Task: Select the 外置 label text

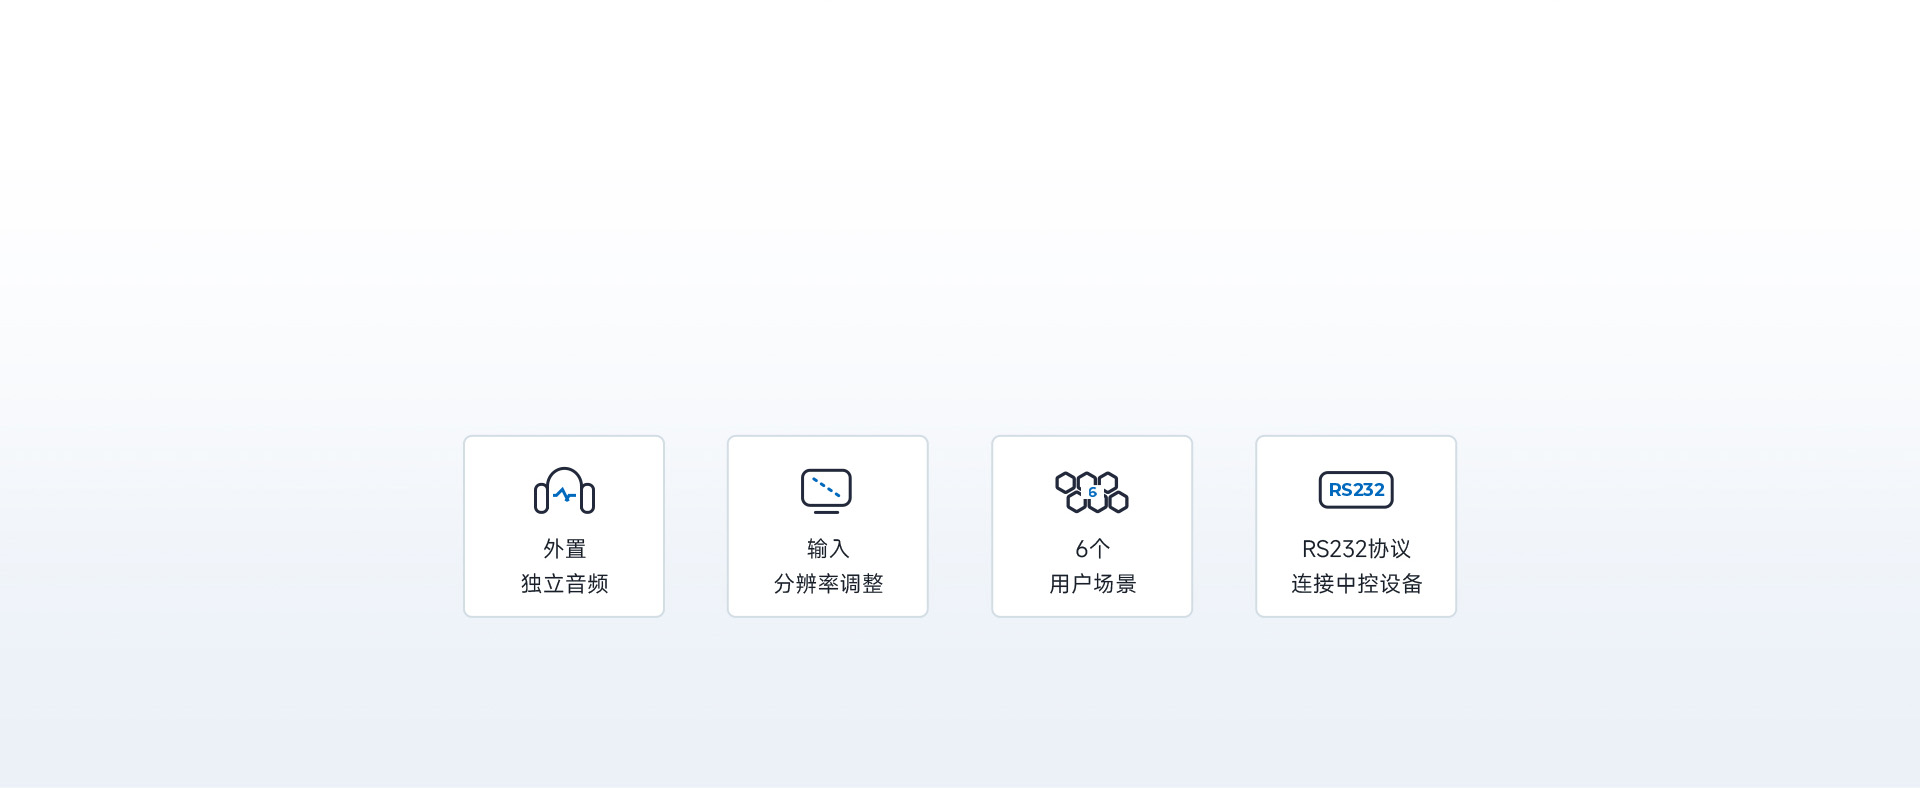Action: tap(564, 549)
